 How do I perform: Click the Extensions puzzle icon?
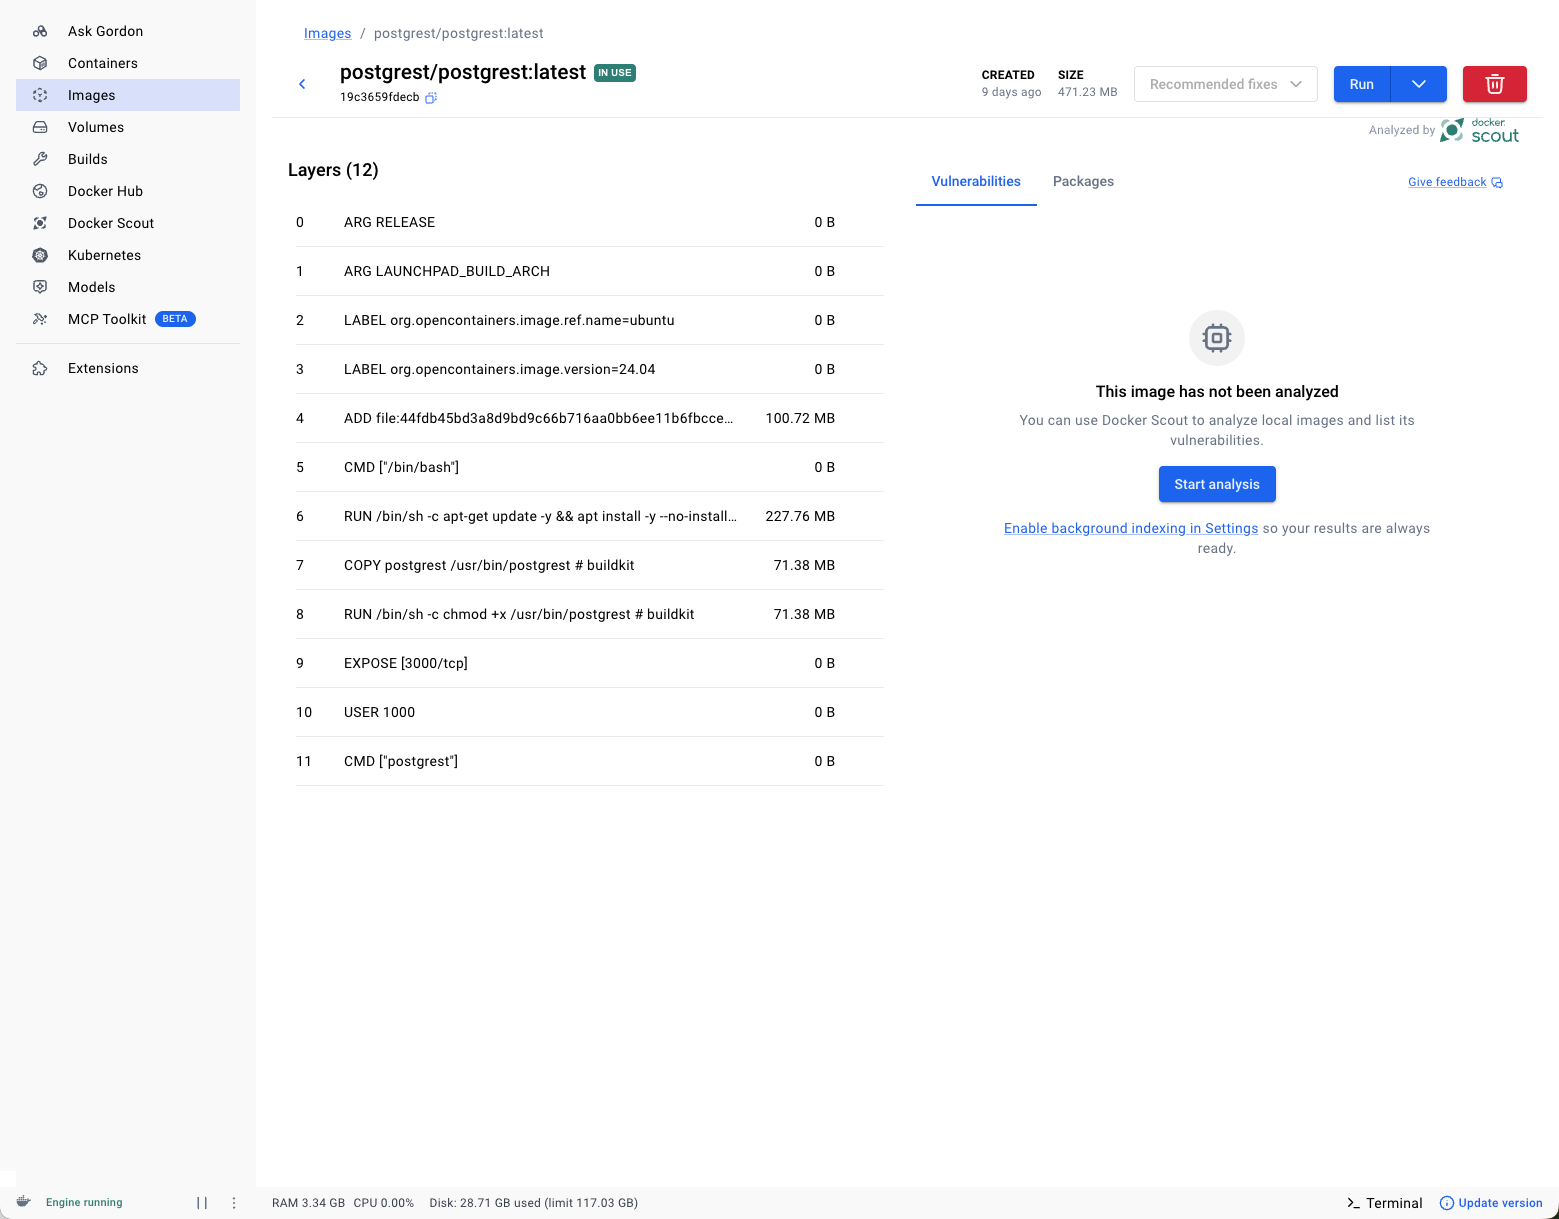pos(40,368)
